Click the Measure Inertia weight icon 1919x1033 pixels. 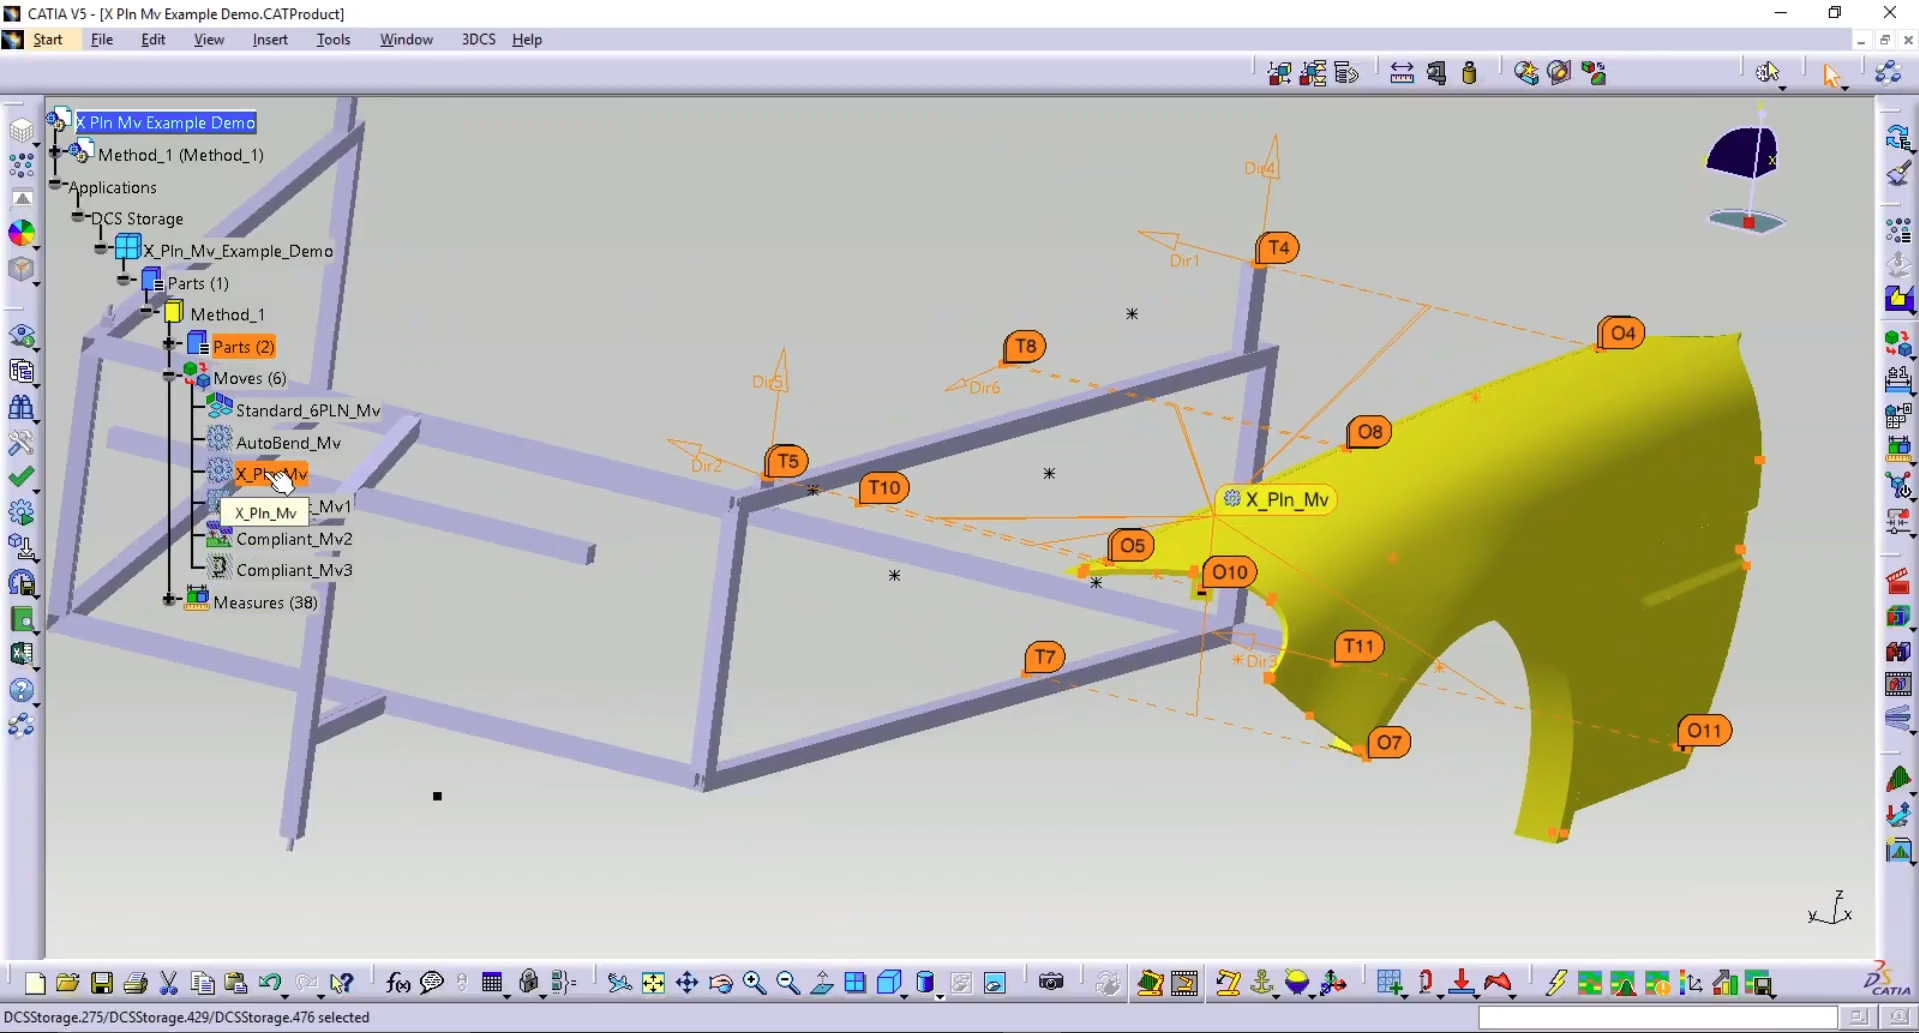1469,73
